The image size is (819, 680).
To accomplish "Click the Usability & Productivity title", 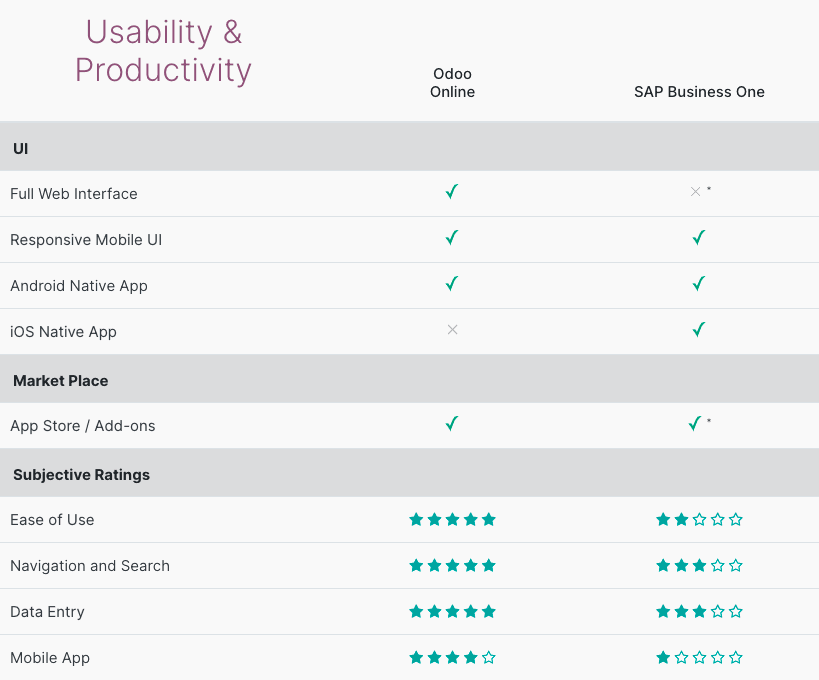I will coord(163,51).
